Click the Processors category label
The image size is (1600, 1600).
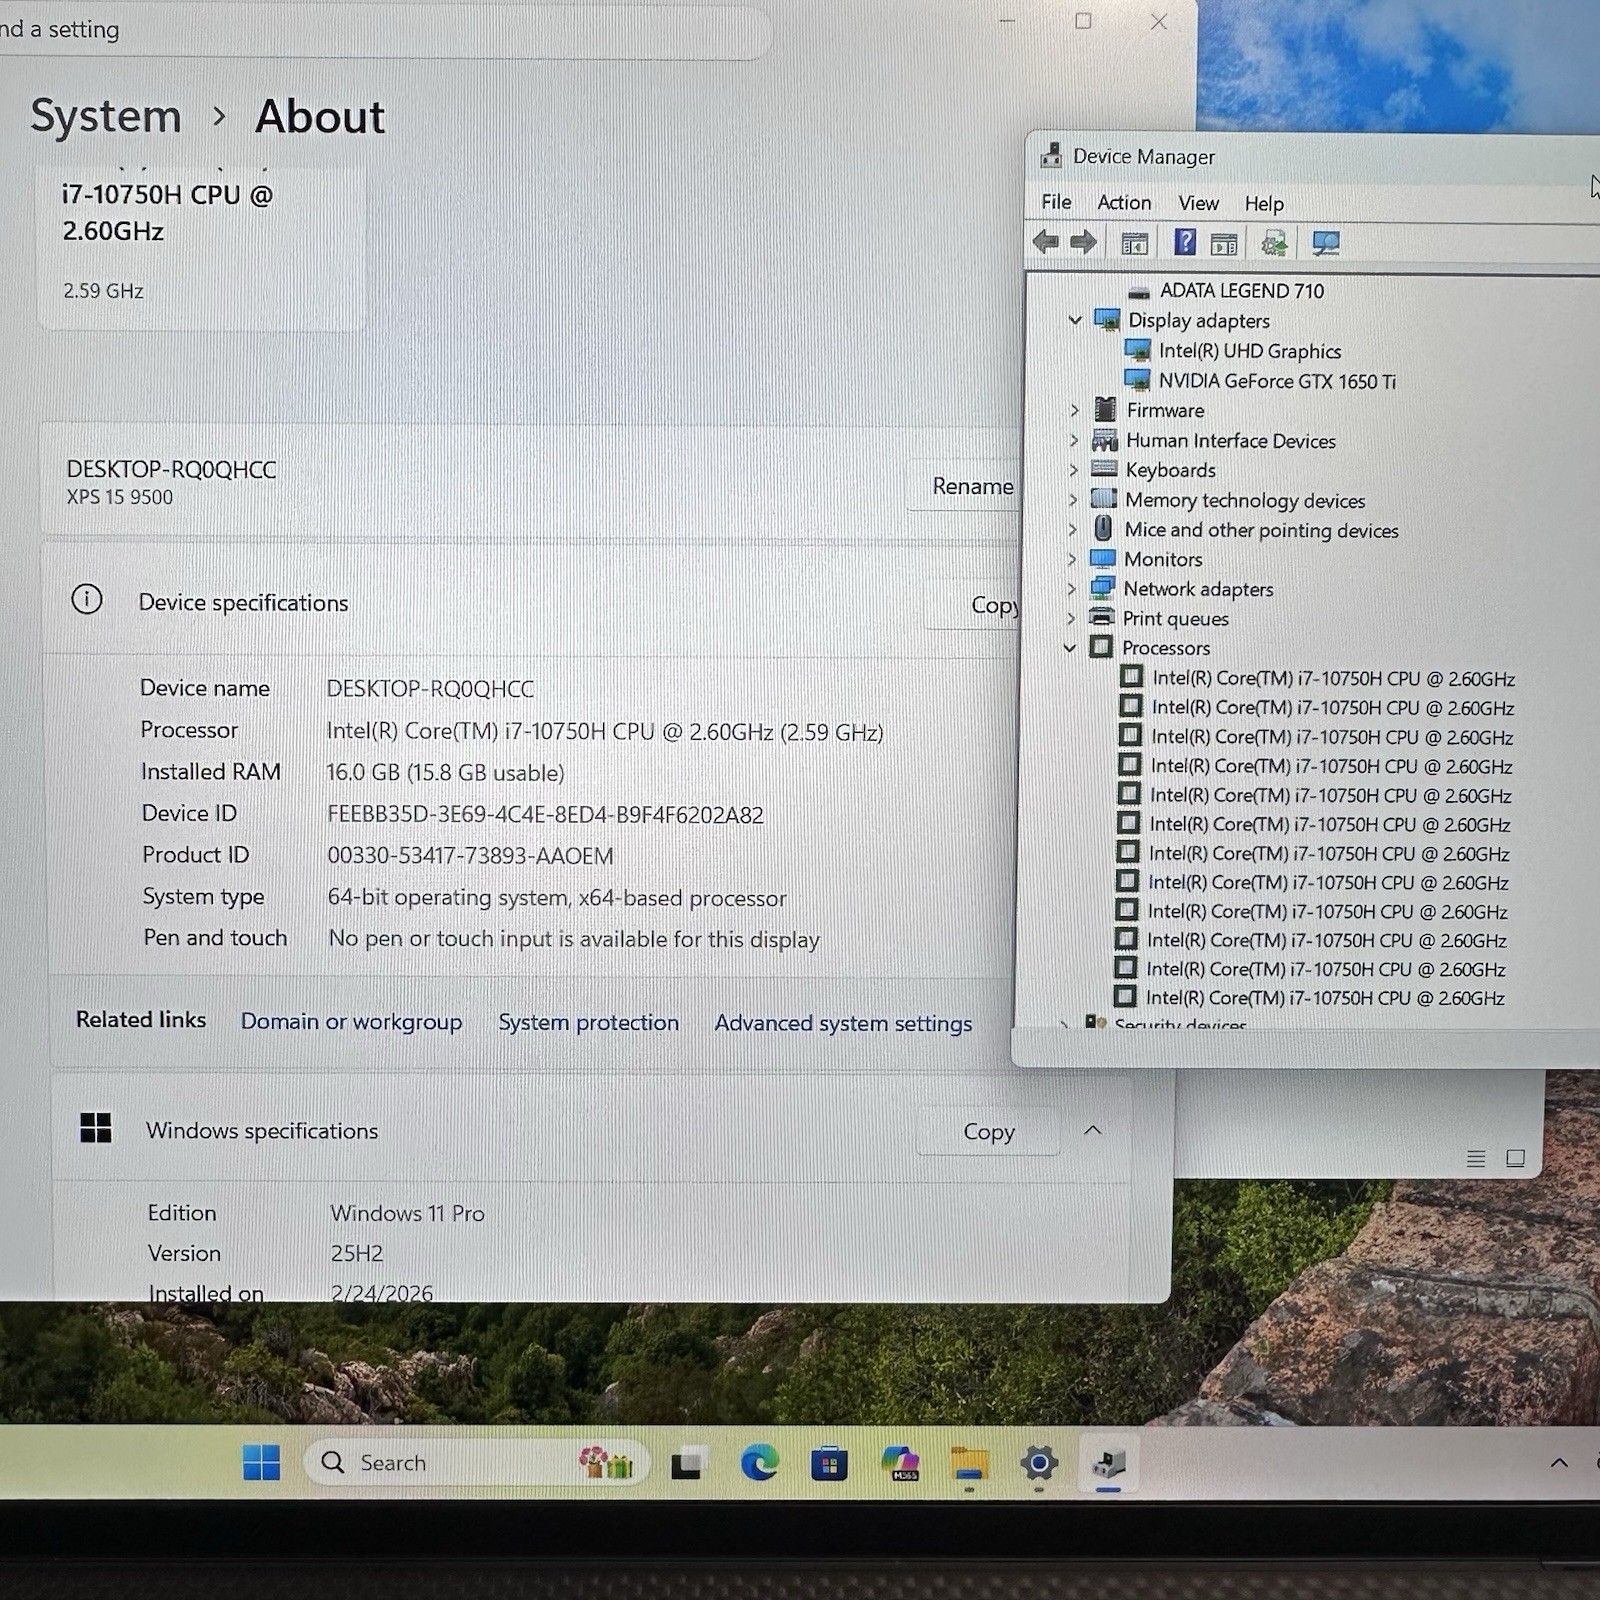1166,648
